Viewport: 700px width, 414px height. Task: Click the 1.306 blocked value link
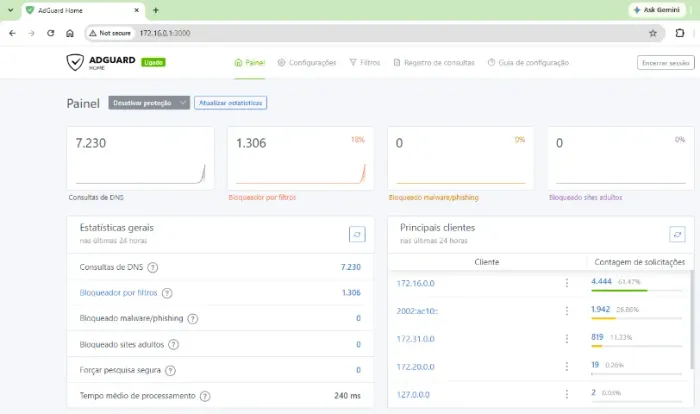351,293
